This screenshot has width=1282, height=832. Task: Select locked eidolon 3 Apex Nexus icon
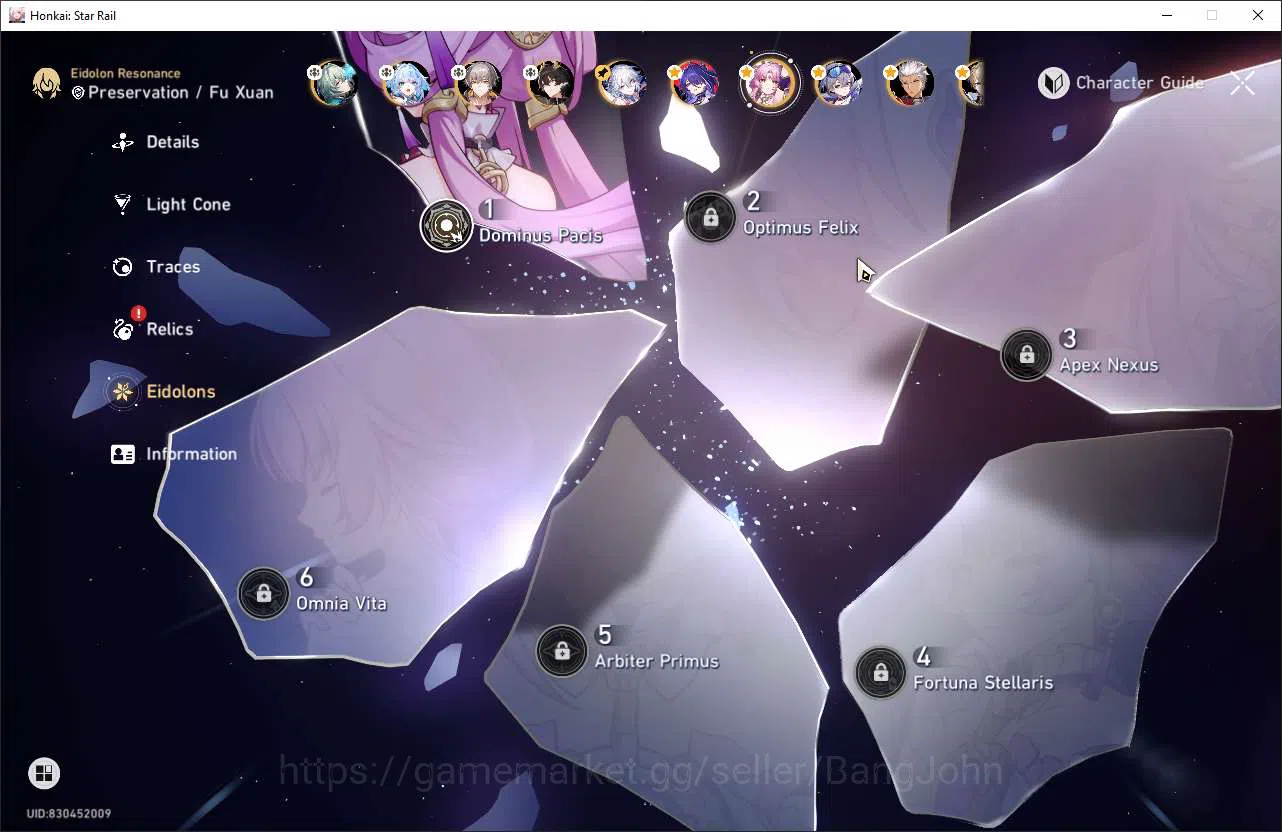click(1026, 354)
